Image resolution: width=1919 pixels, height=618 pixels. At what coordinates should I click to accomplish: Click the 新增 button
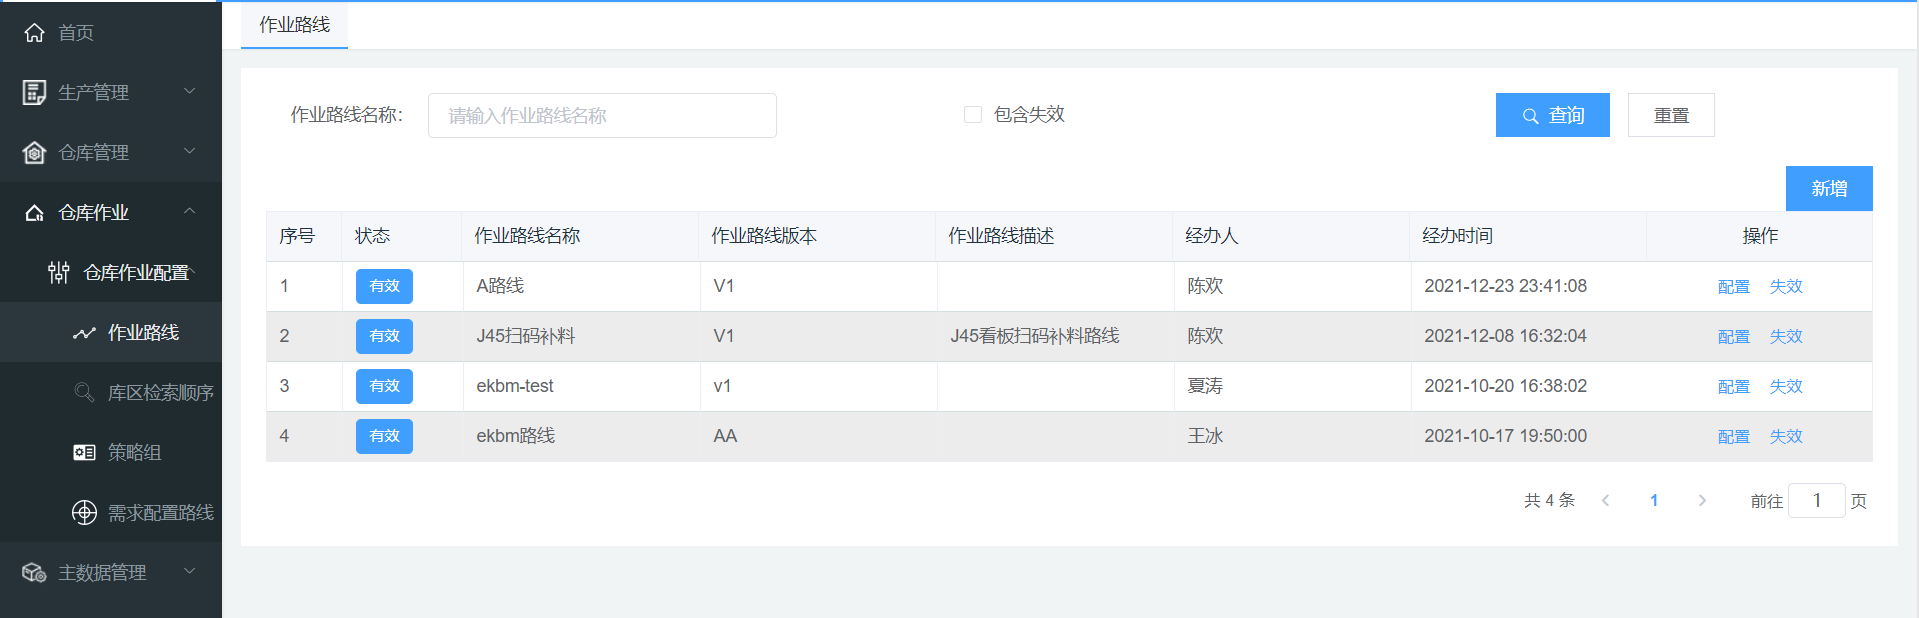(1828, 188)
